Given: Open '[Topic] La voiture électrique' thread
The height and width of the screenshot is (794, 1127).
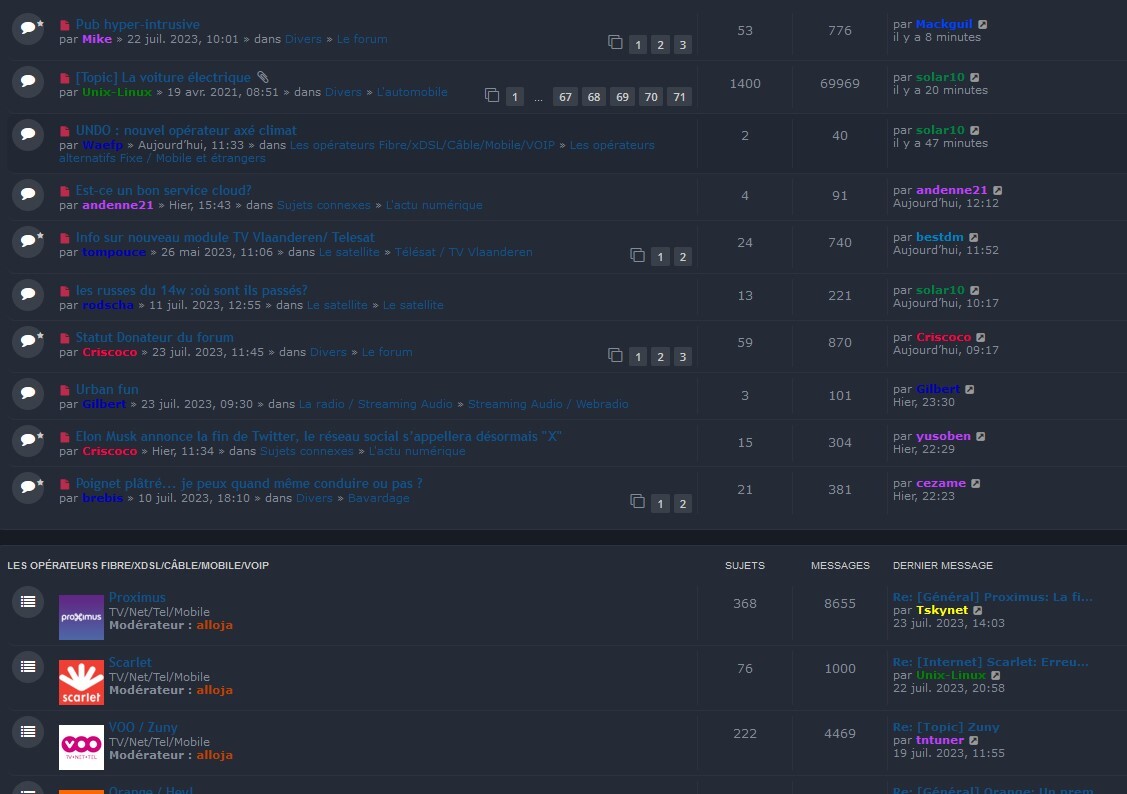Looking at the screenshot, I should pyautogui.click(x=163, y=78).
